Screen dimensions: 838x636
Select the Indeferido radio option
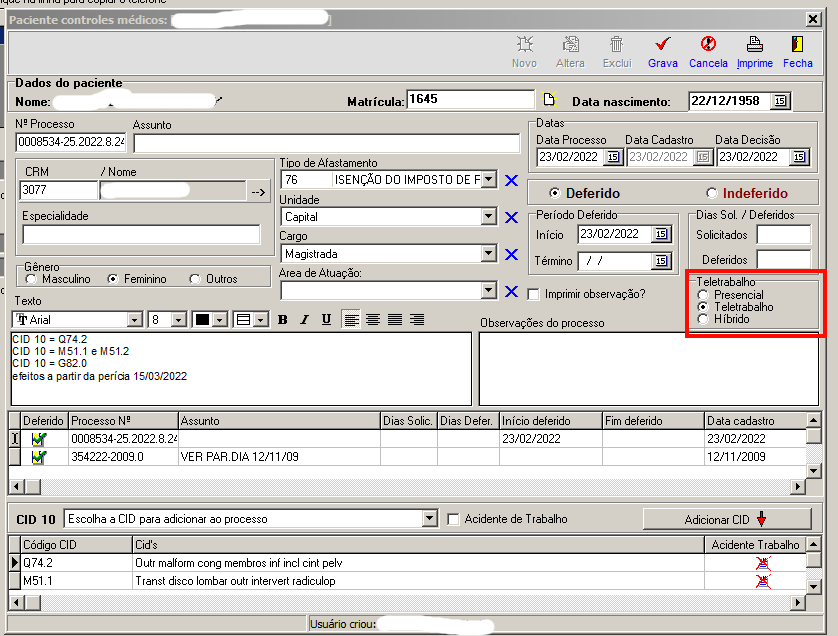[x=712, y=194]
